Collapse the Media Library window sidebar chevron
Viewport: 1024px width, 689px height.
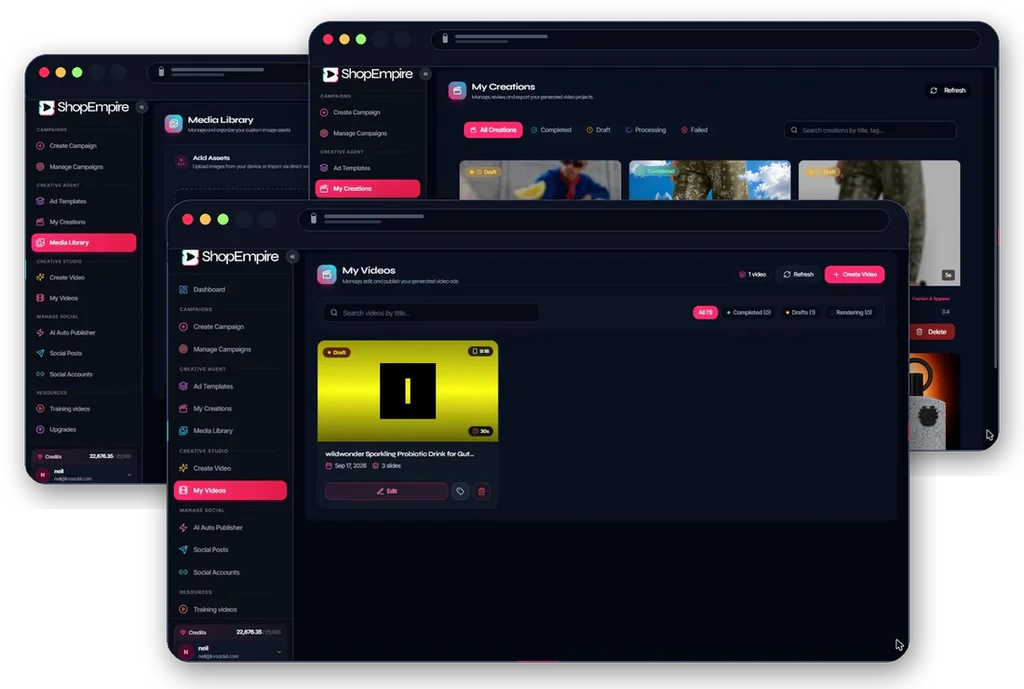coord(142,107)
